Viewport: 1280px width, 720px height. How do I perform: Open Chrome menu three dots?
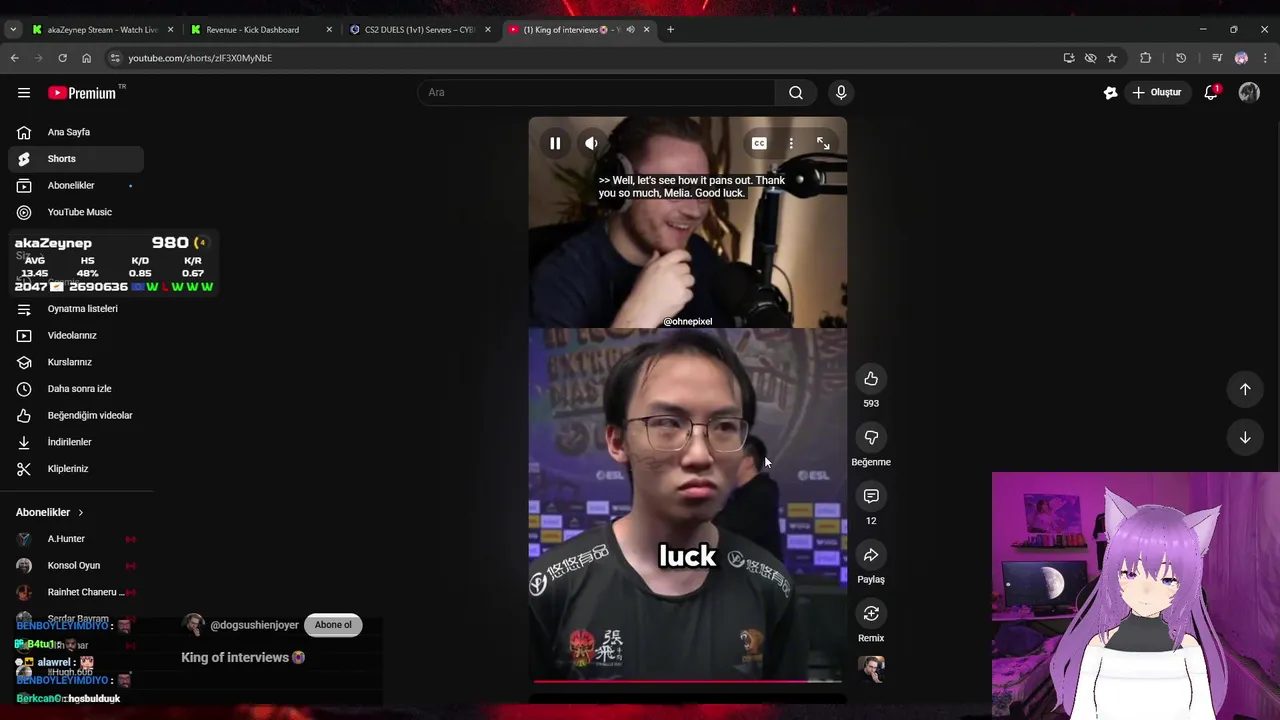click(x=1265, y=58)
